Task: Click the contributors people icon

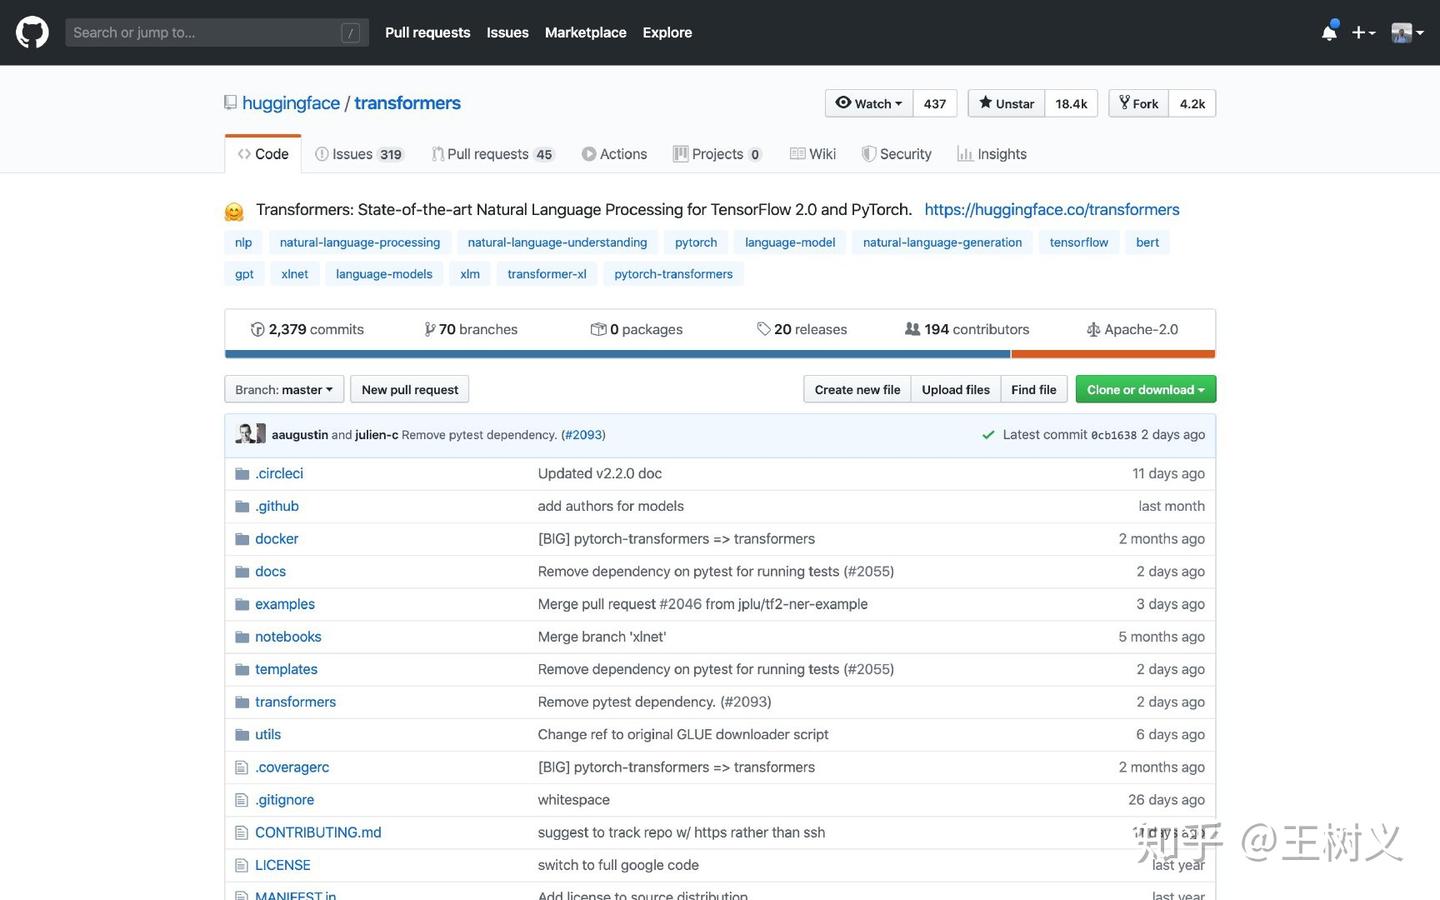Action: pos(912,329)
